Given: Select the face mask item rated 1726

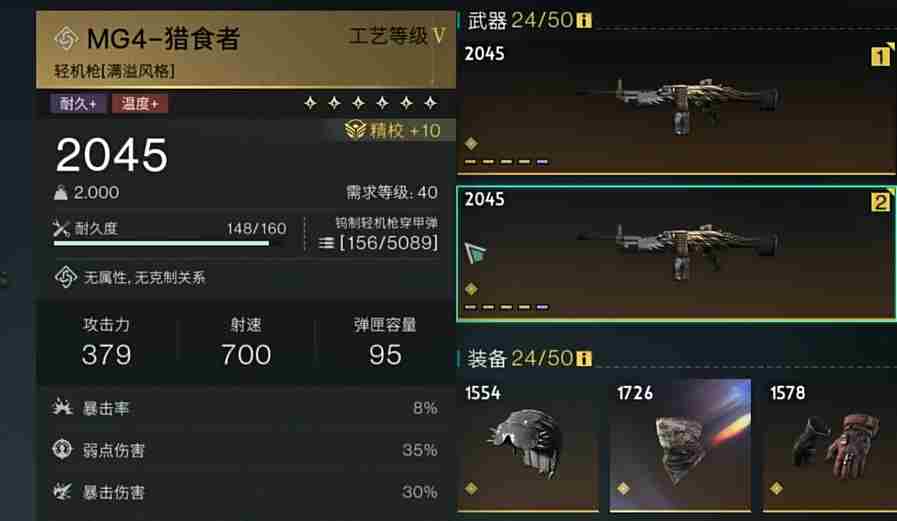Looking at the screenshot, I should (680, 446).
